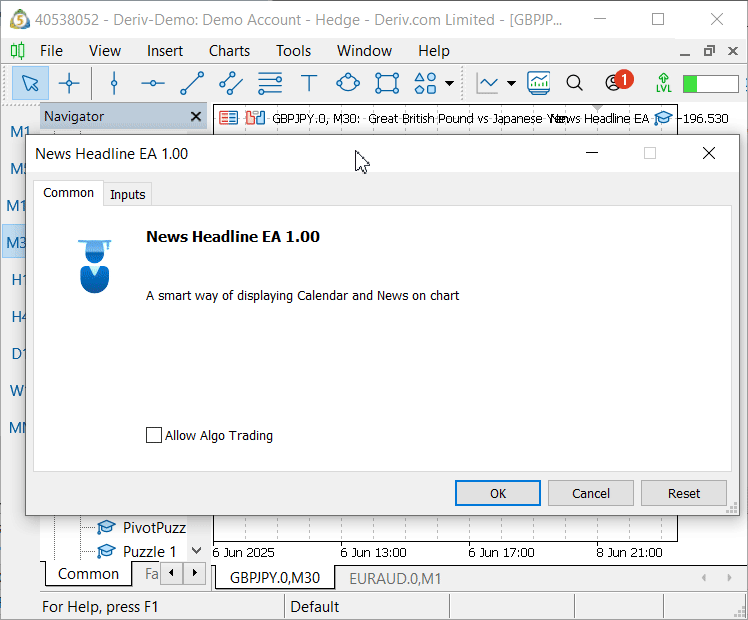
Task: Move Navigator tabs left arrow
Action: click(x=171, y=573)
